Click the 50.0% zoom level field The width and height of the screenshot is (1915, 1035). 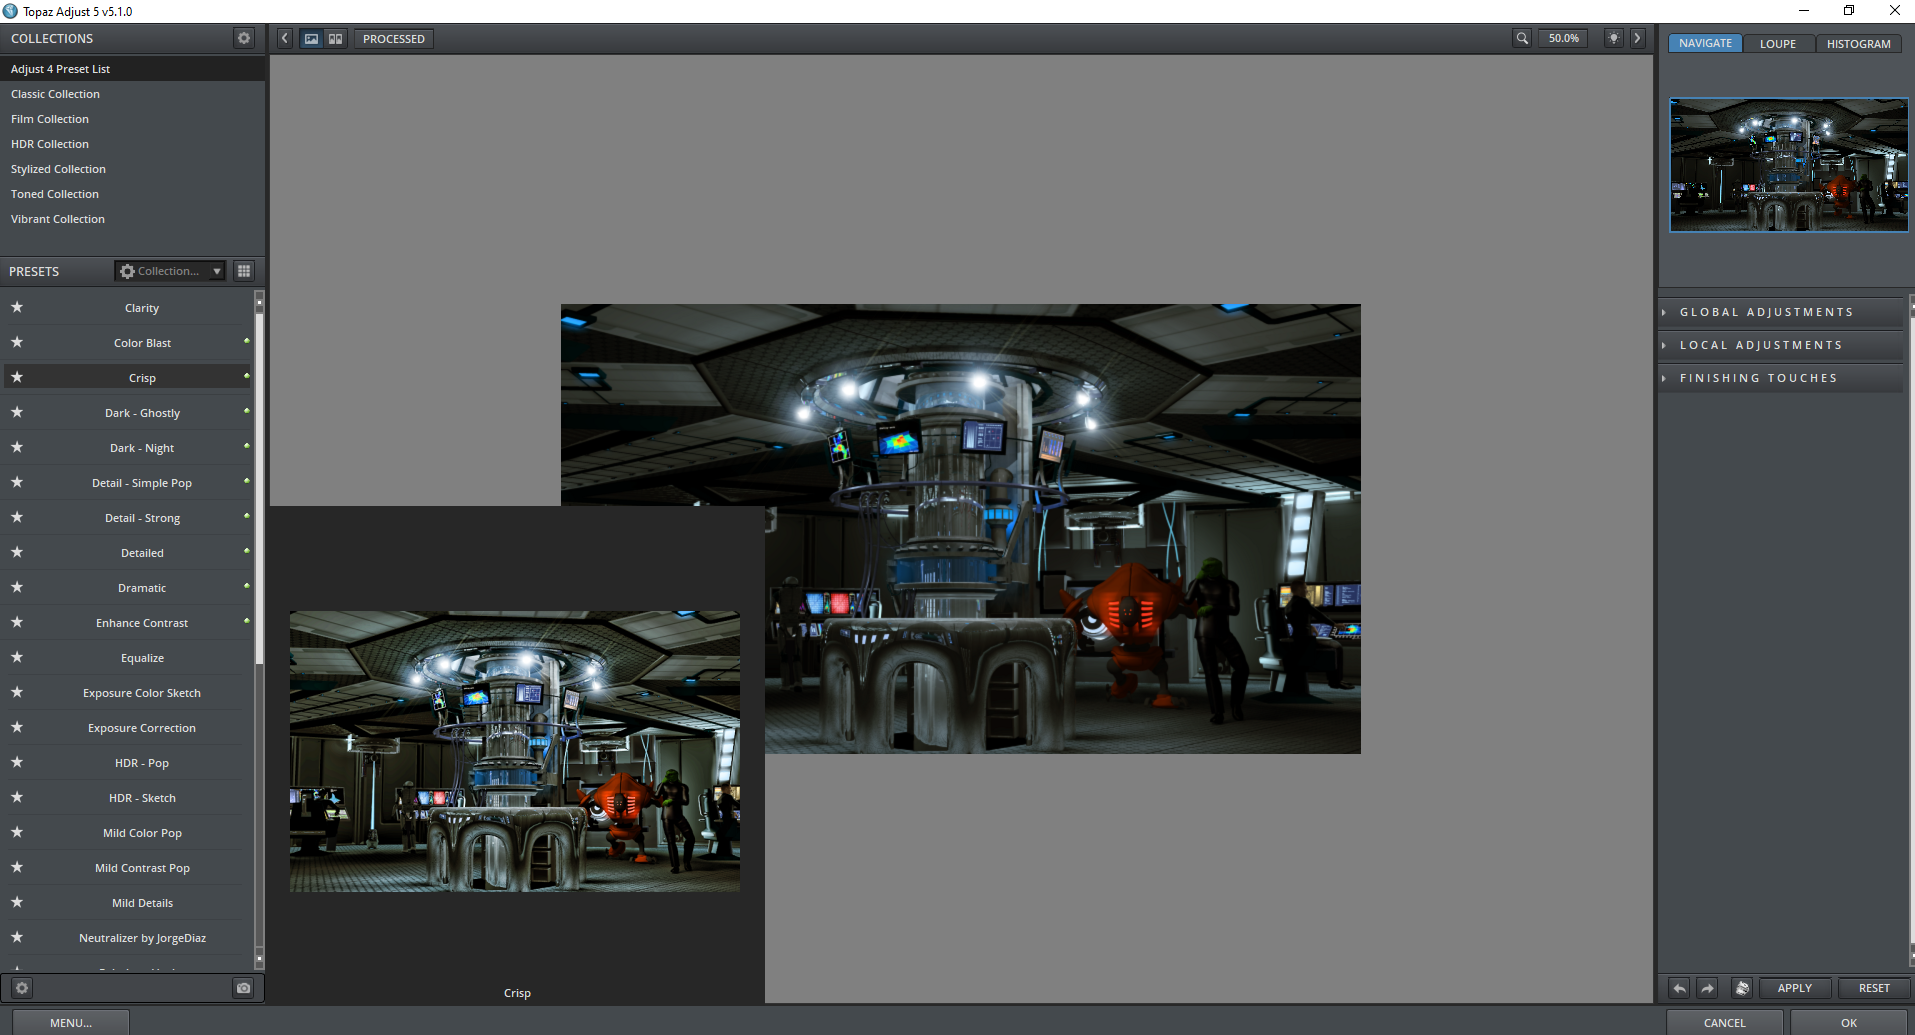click(1564, 38)
